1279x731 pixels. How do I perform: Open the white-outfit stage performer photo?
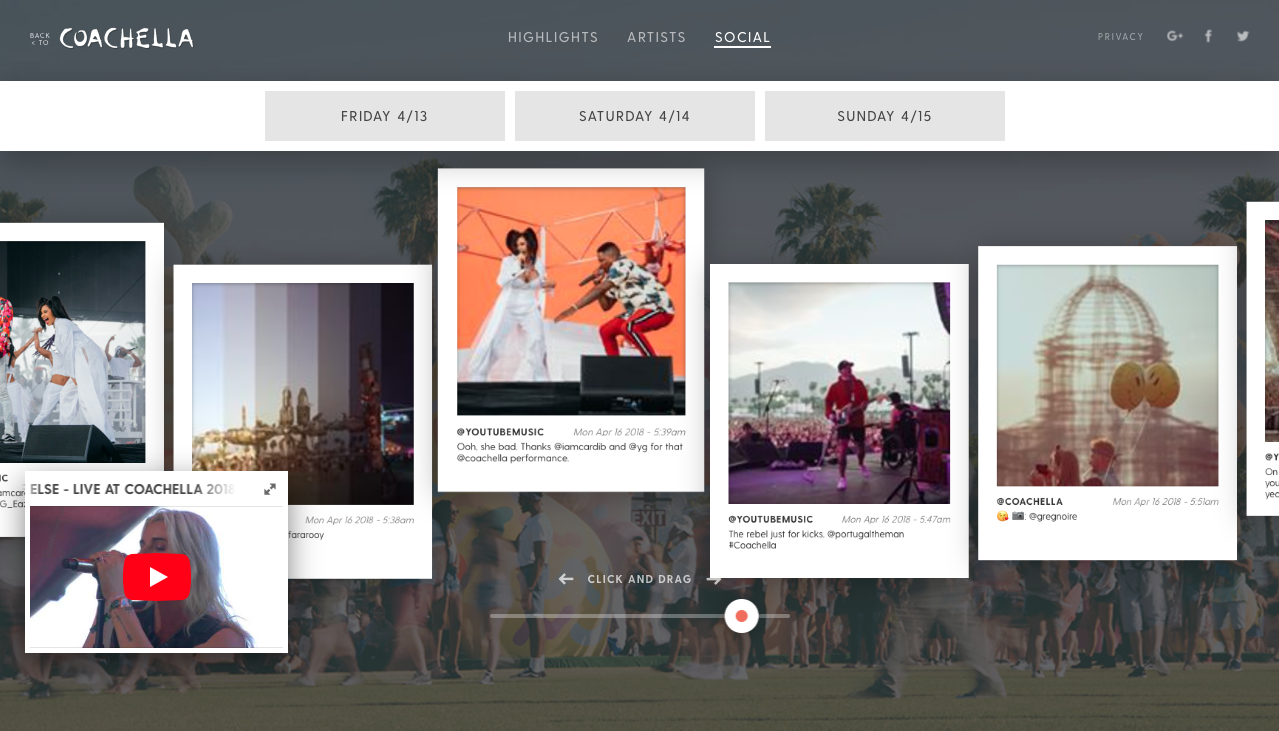point(72,352)
